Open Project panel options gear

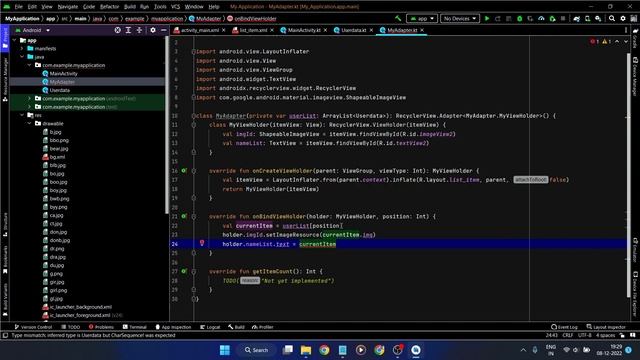(x=153, y=30)
